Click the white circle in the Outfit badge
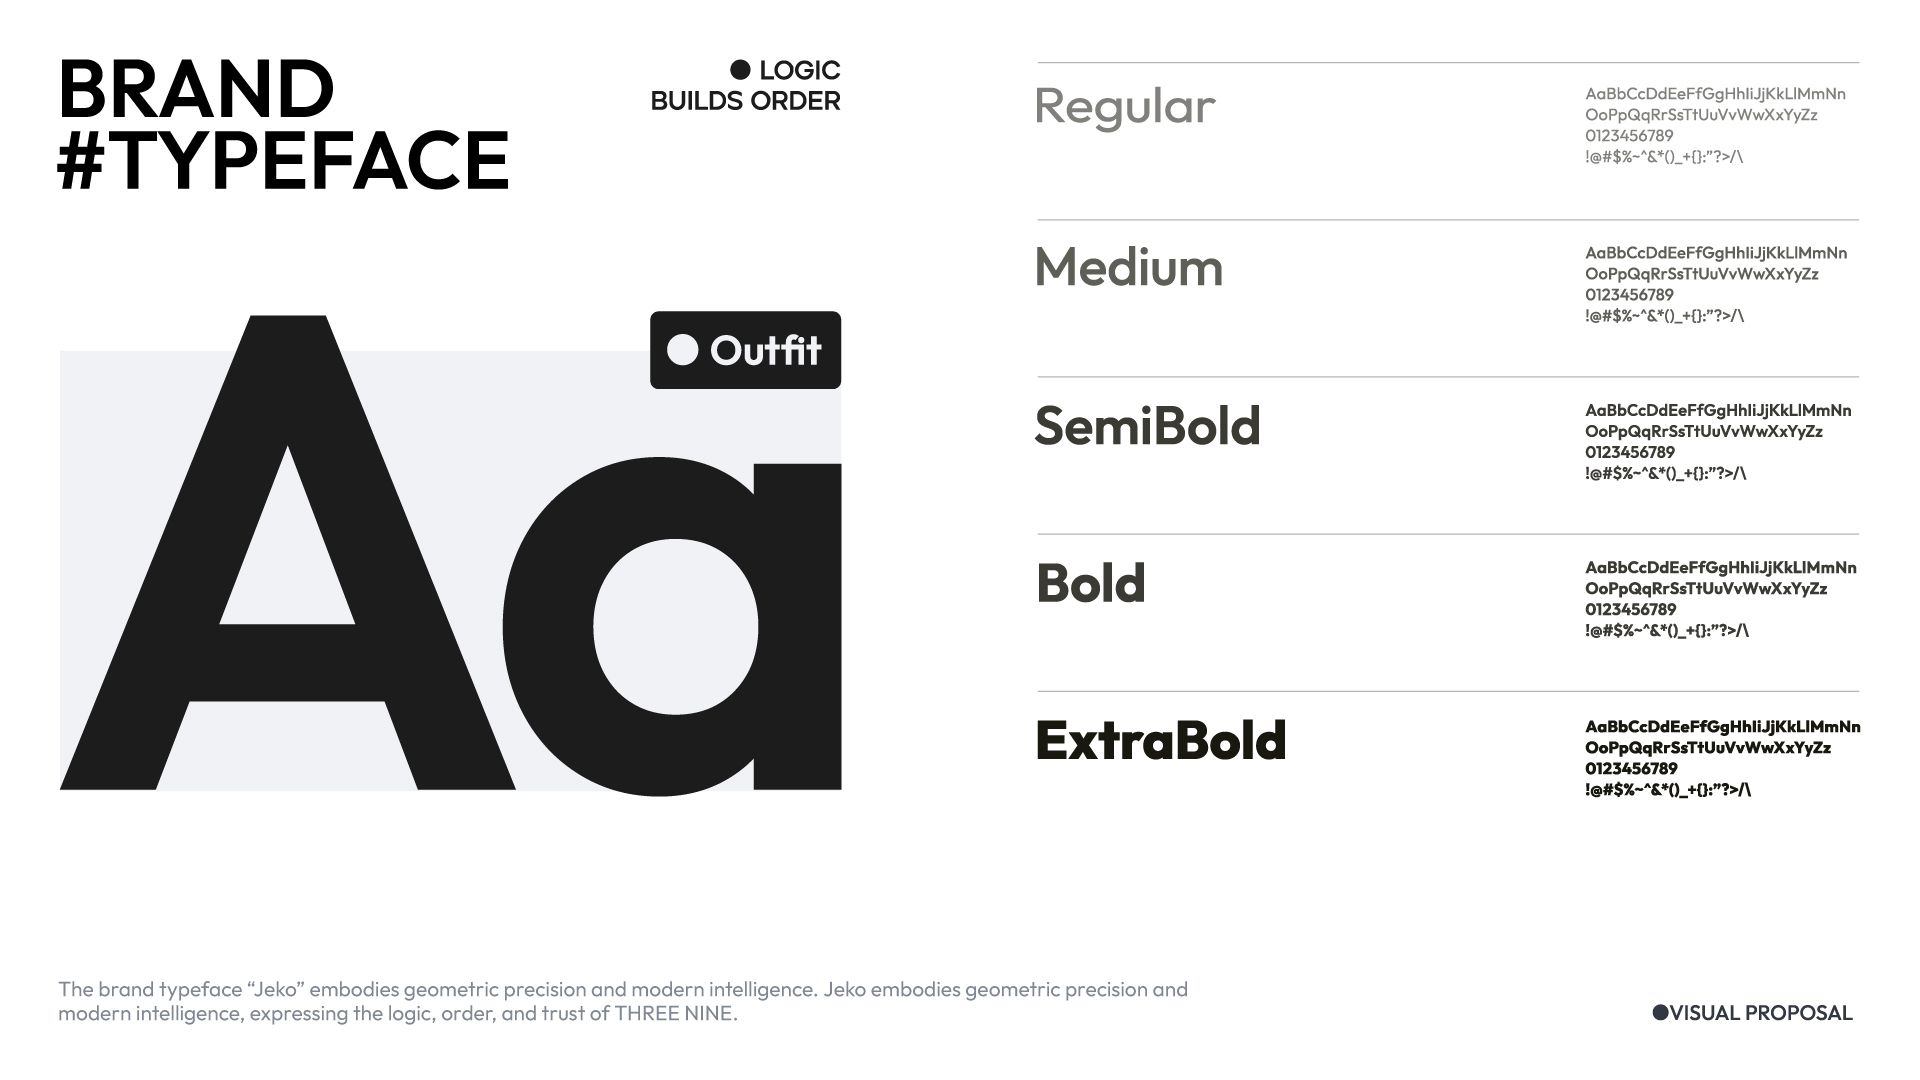The image size is (1920, 1080). [x=682, y=350]
